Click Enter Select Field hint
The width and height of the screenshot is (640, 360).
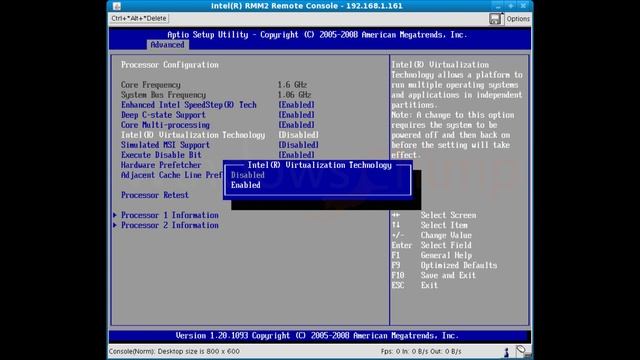click(x=431, y=245)
